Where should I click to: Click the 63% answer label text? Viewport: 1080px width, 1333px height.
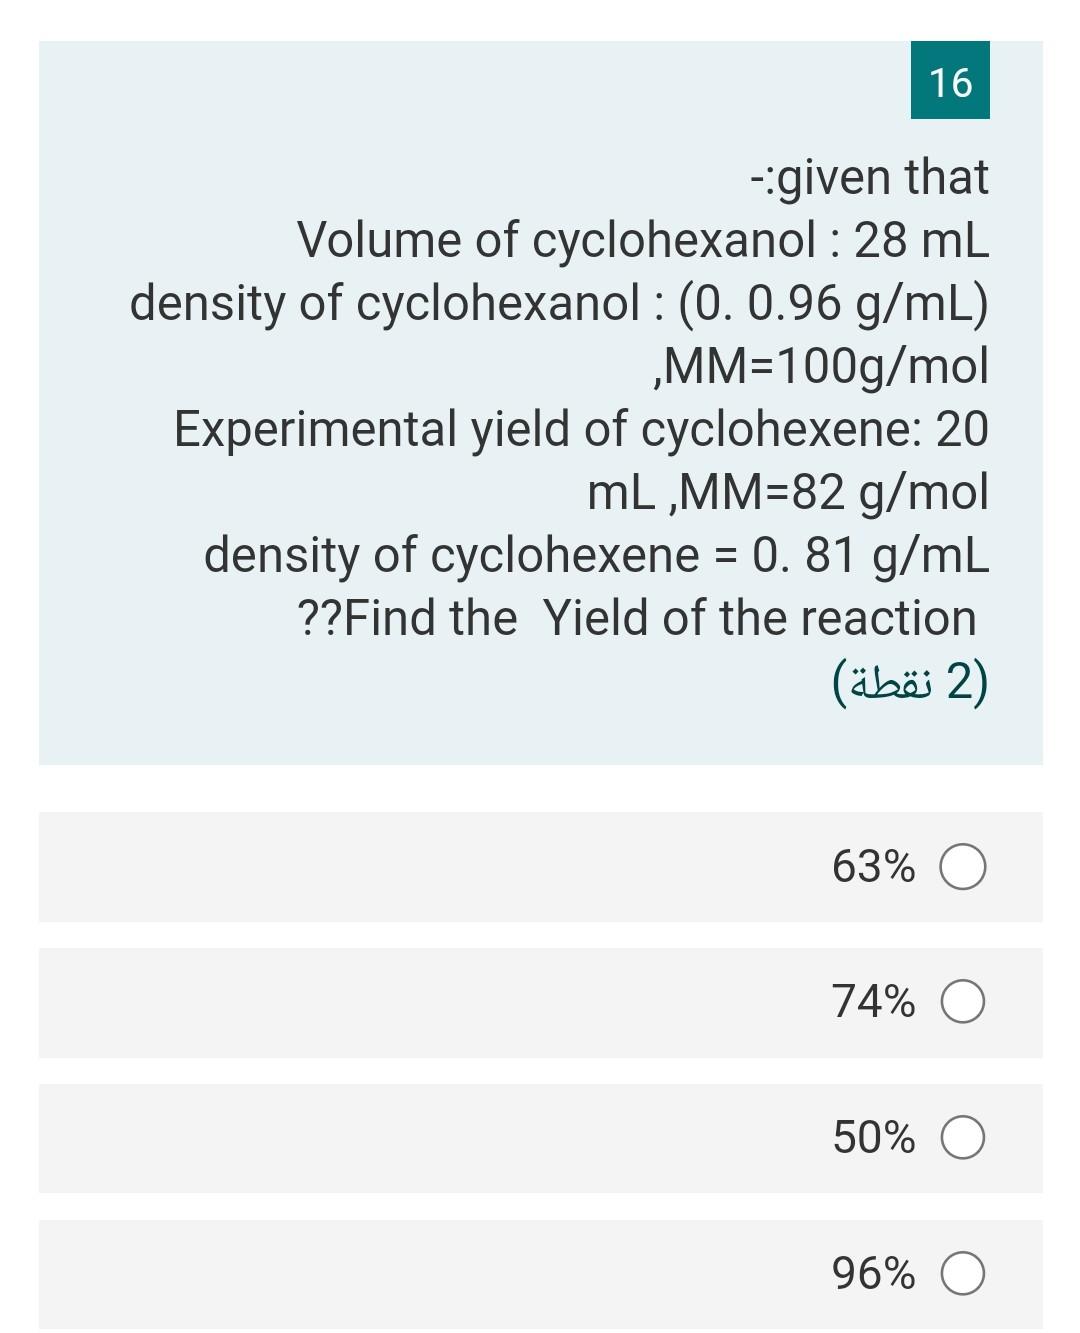coord(873,866)
